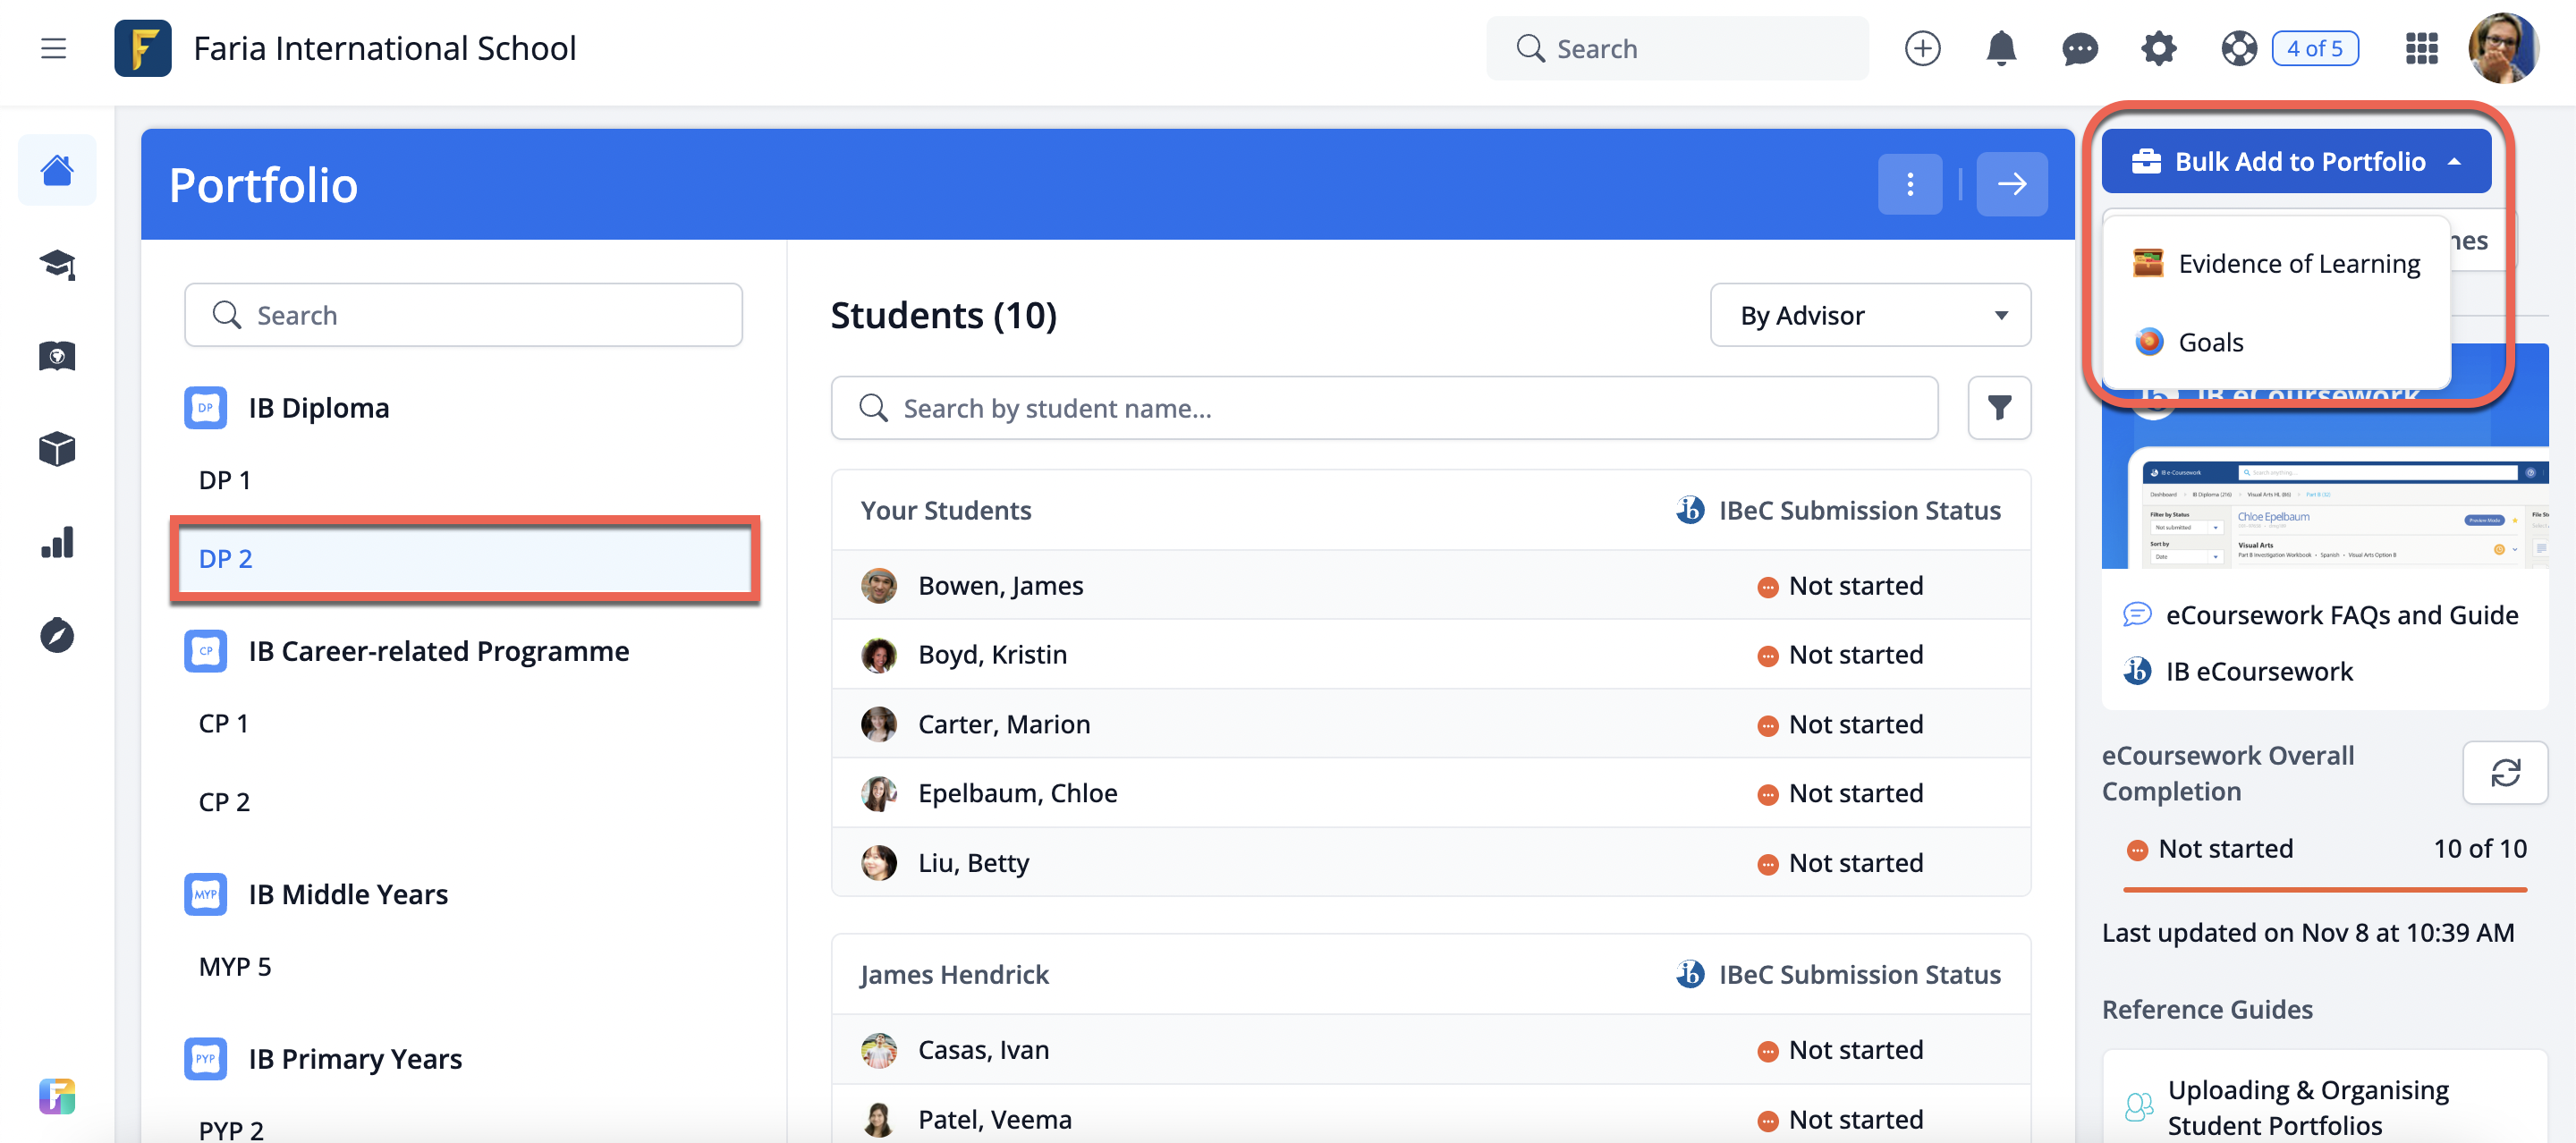Open the student filter funnel icon

click(x=1998, y=408)
